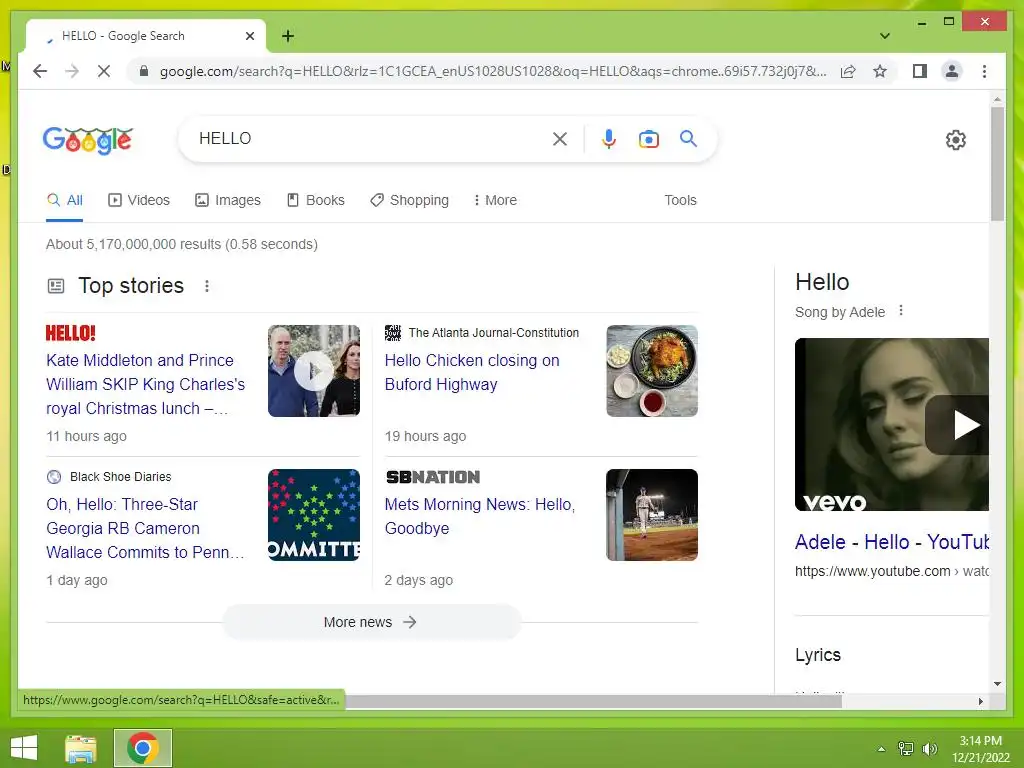Click the vertical scrollbar thumb

click(x=997, y=163)
